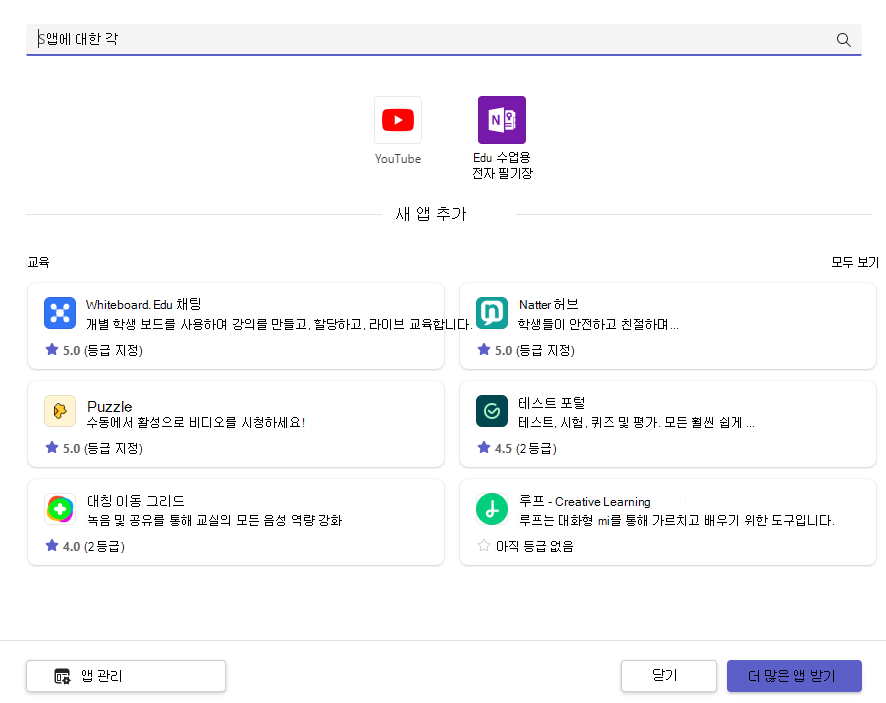Click the 앱 관리 gear icon
Image resolution: width=886 pixels, height=703 pixels.
click(x=62, y=676)
